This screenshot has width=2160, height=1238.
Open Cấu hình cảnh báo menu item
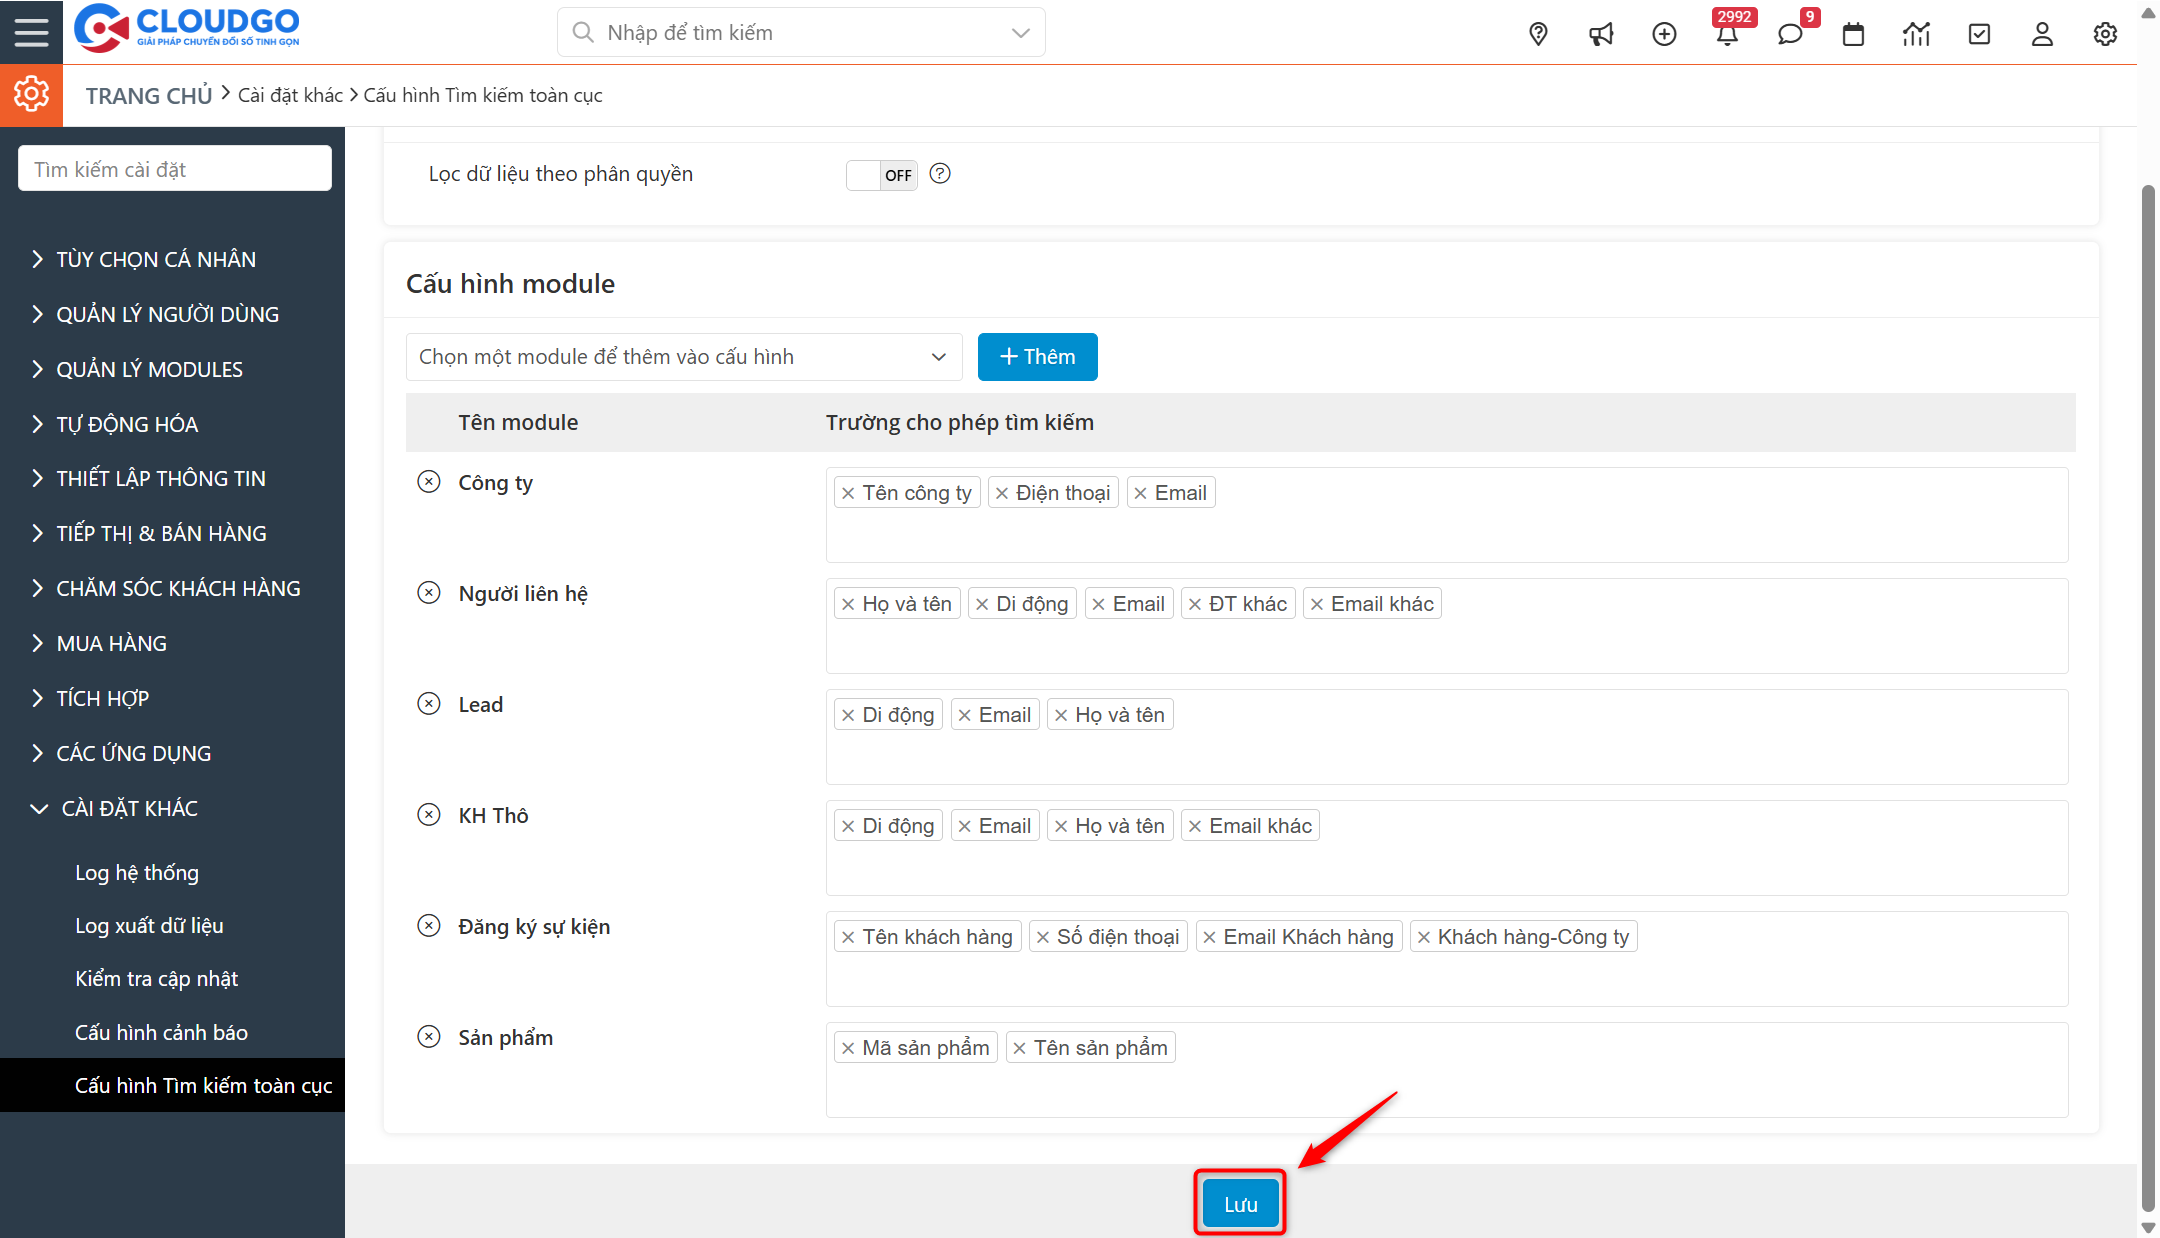tap(161, 1033)
